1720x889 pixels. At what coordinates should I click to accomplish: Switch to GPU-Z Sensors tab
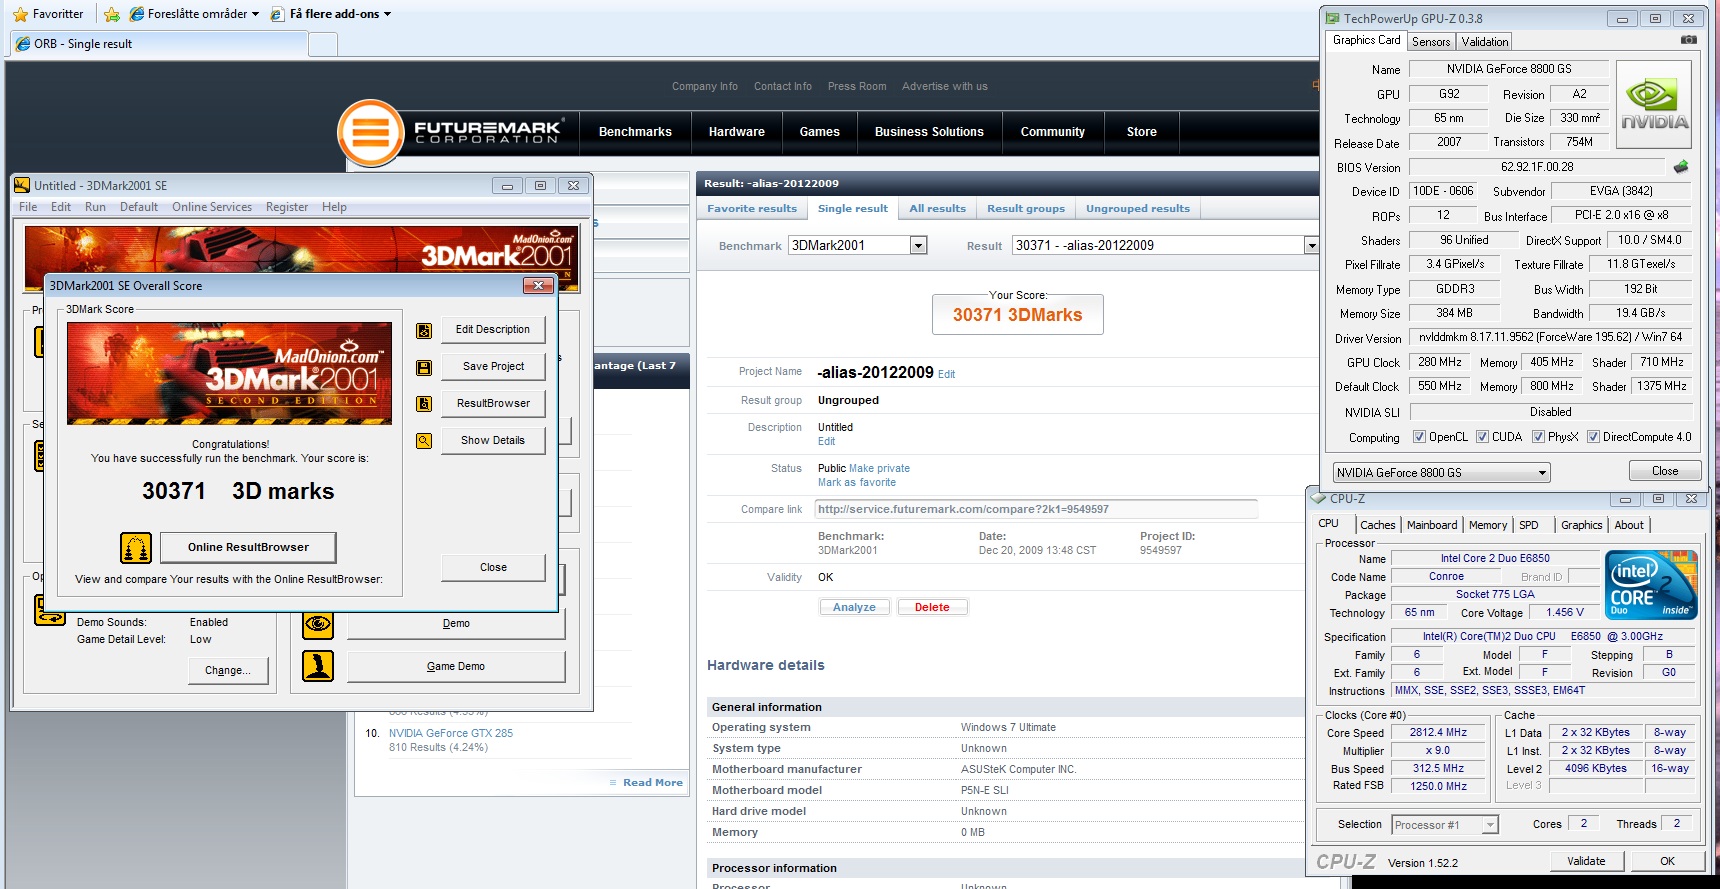(x=1431, y=42)
